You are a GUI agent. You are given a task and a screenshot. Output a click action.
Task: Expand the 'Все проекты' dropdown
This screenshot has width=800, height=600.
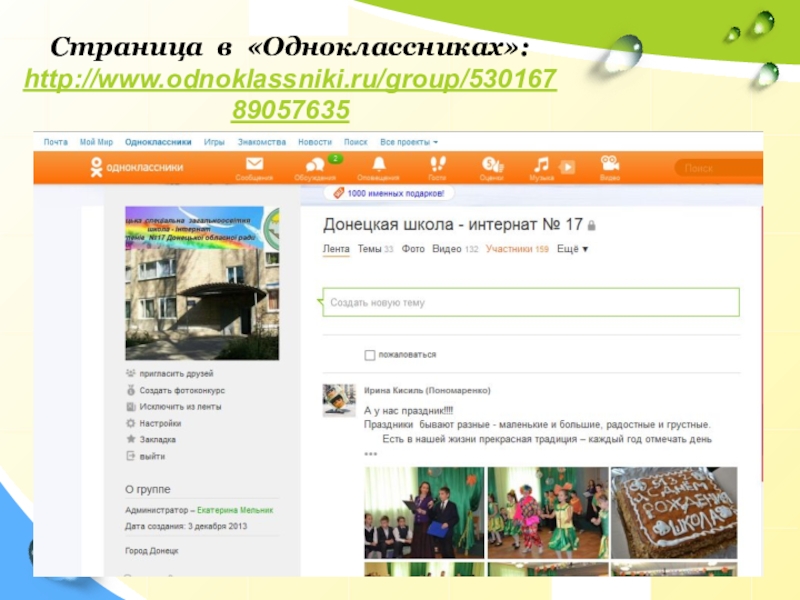(409, 142)
